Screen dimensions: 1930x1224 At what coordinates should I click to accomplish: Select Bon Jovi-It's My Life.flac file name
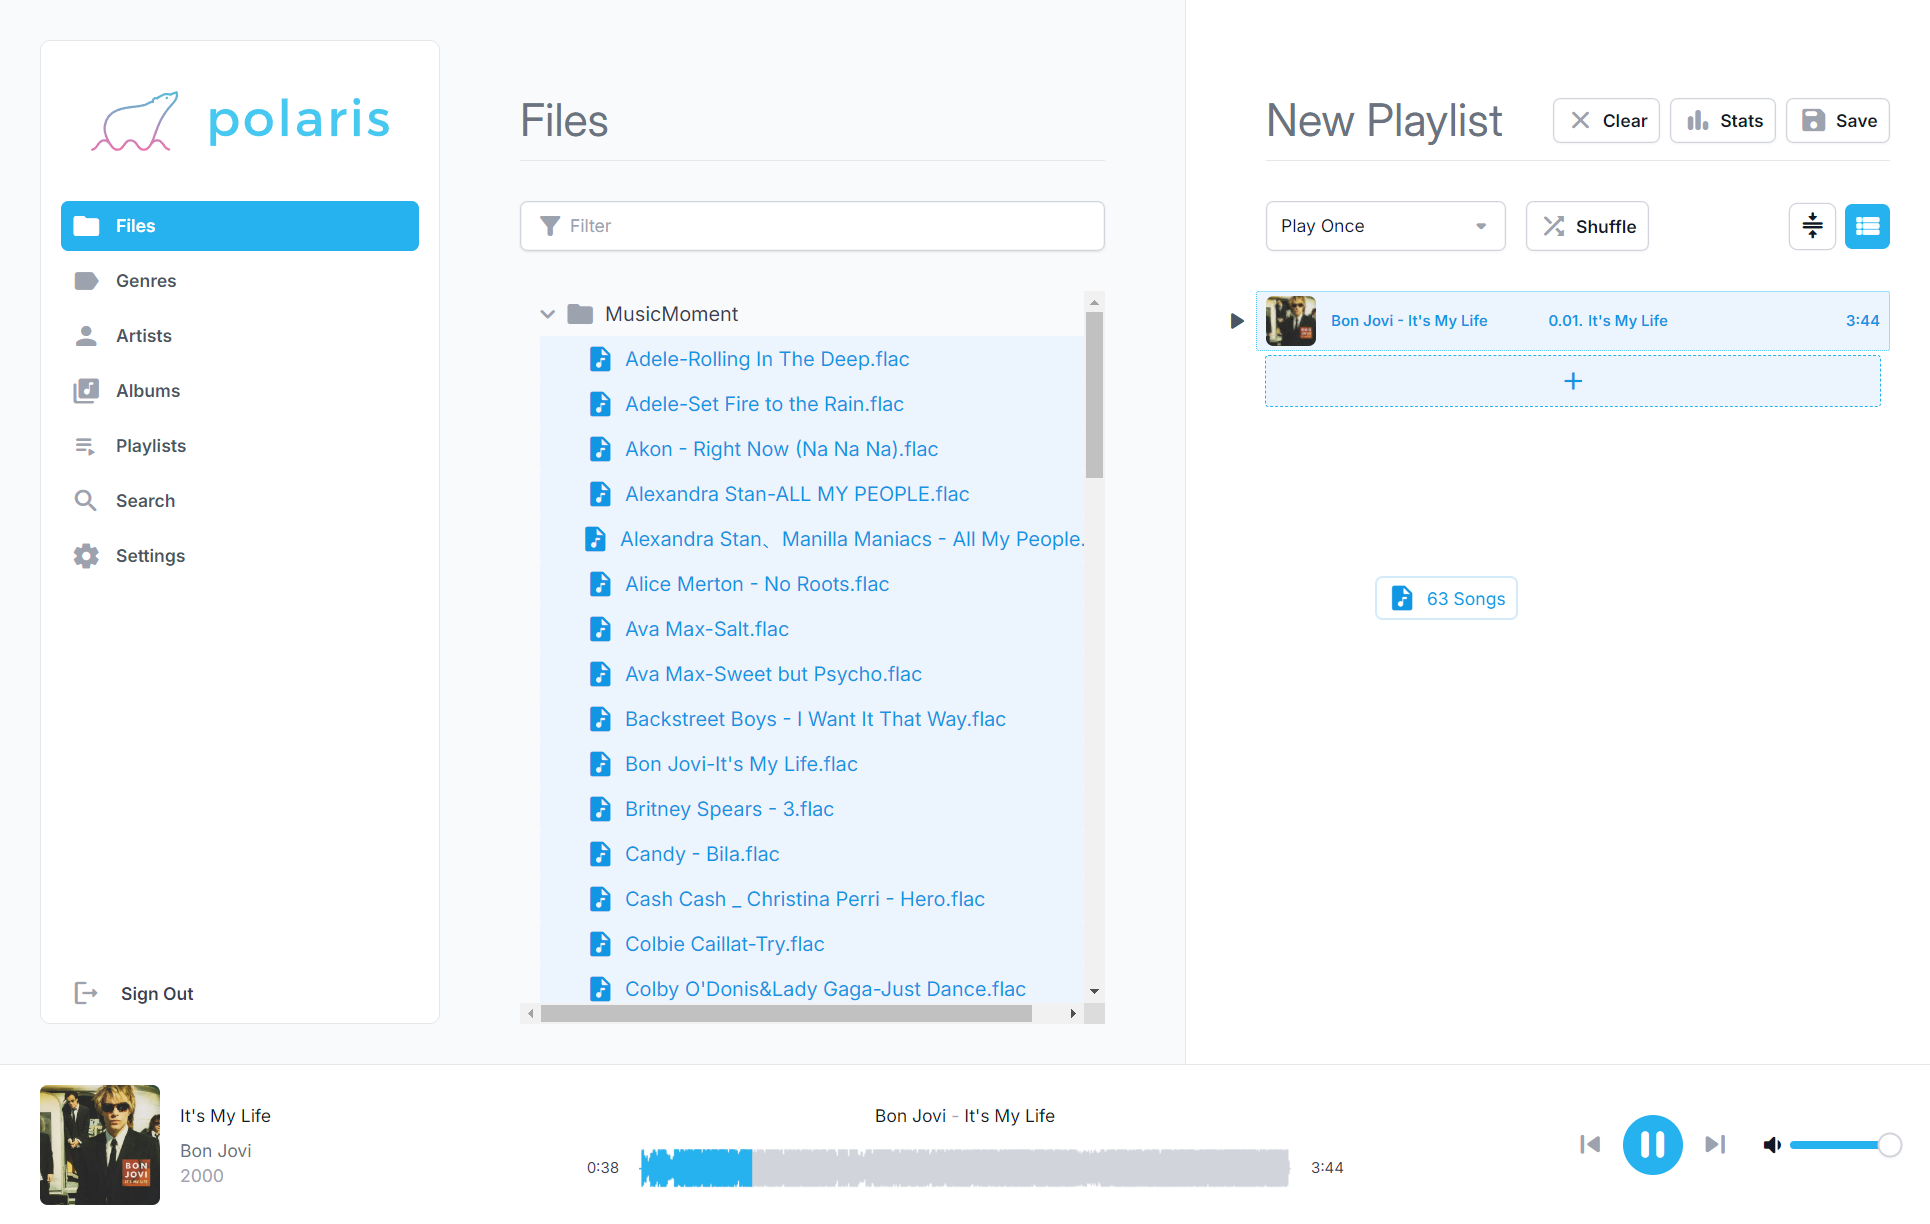(741, 764)
